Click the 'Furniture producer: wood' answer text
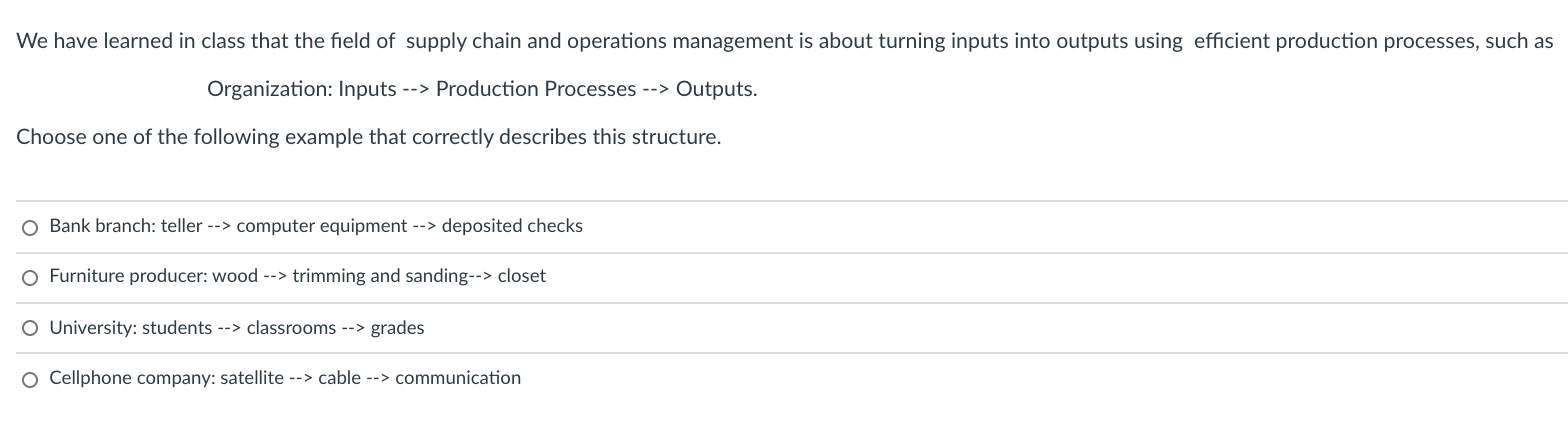The height and width of the screenshot is (428, 1568). tap(153, 276)
